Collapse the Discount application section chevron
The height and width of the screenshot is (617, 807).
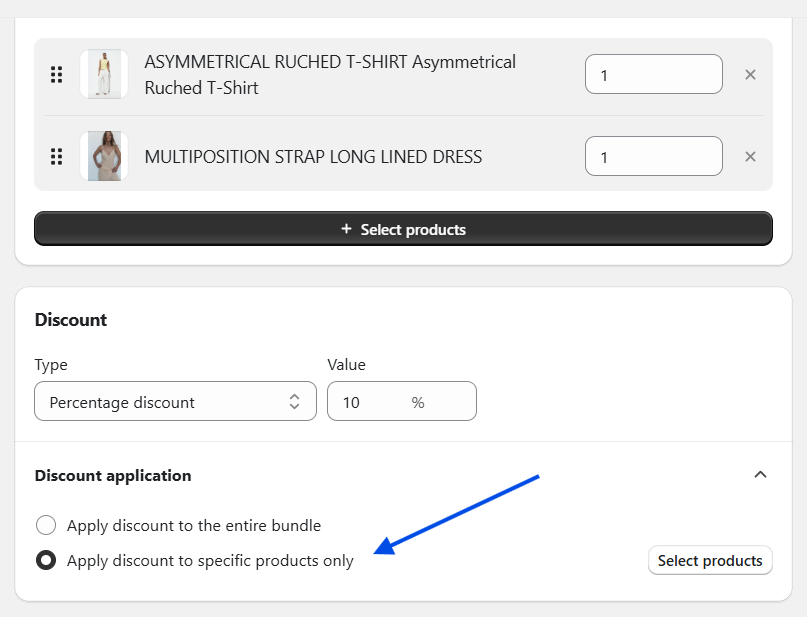coord(760,475)
